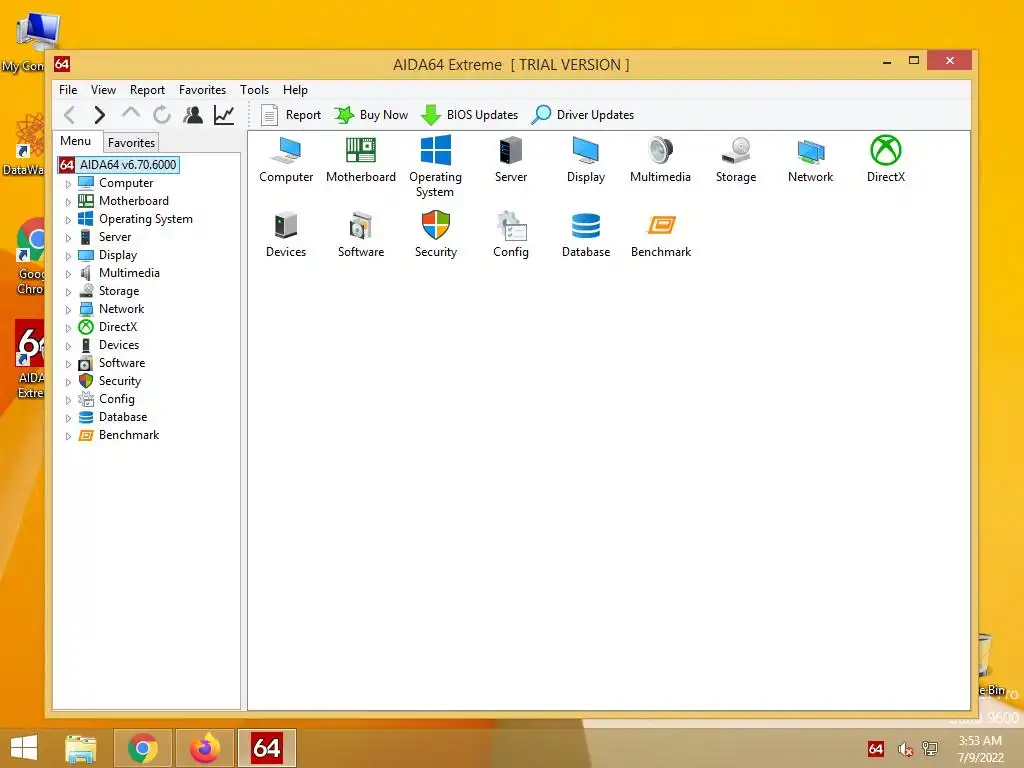Expand the Motherboard tree node
The height and width of the screenshot is (768, 1024).
68,202
